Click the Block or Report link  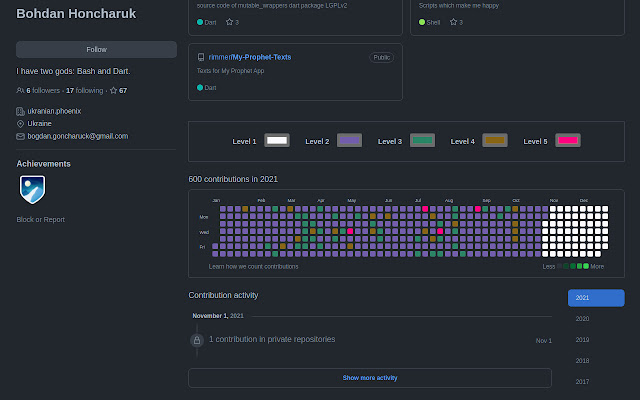coord(41,219)
